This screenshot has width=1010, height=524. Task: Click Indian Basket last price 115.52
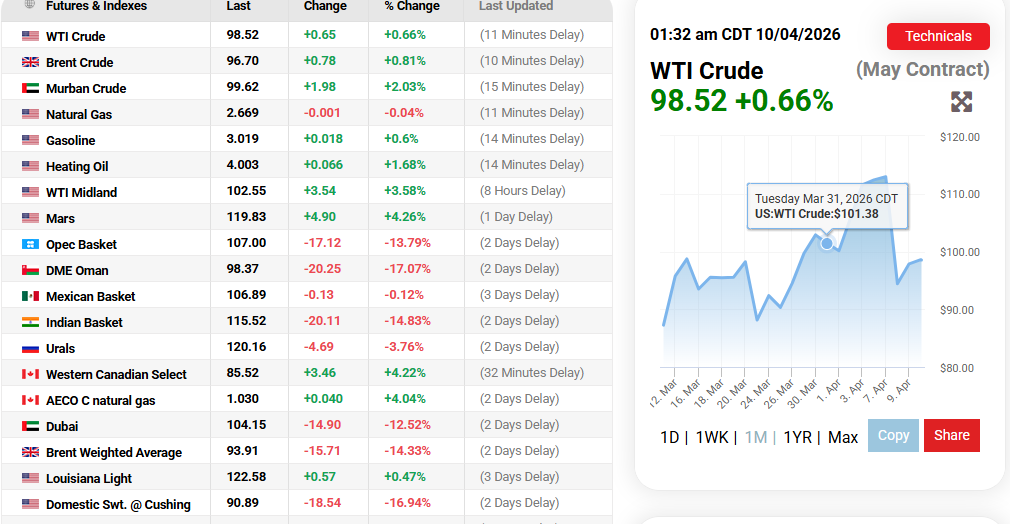246,320
